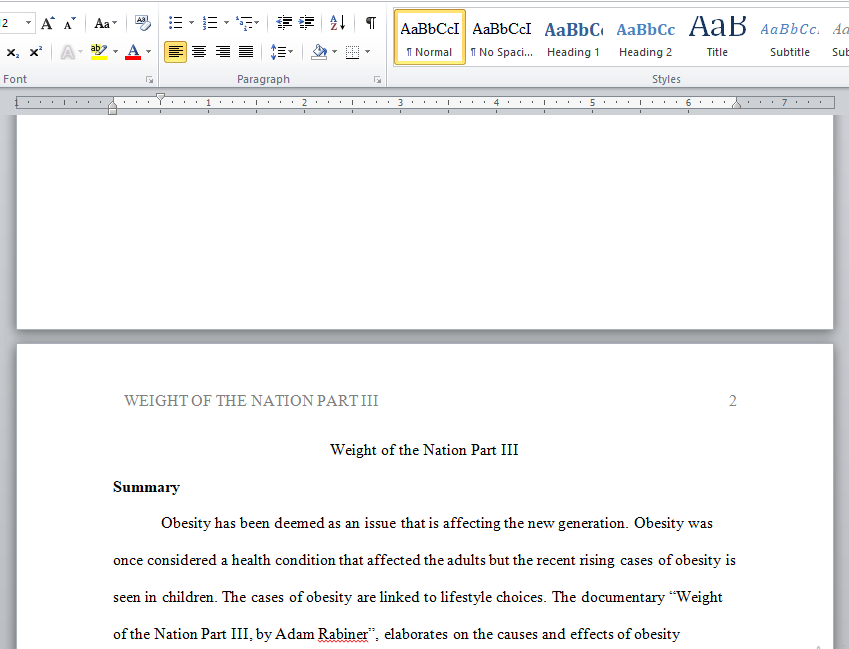Viewport: 849px width, 649px height.
Task: Toggle Justify alignment
Action: tap(246, 52)
